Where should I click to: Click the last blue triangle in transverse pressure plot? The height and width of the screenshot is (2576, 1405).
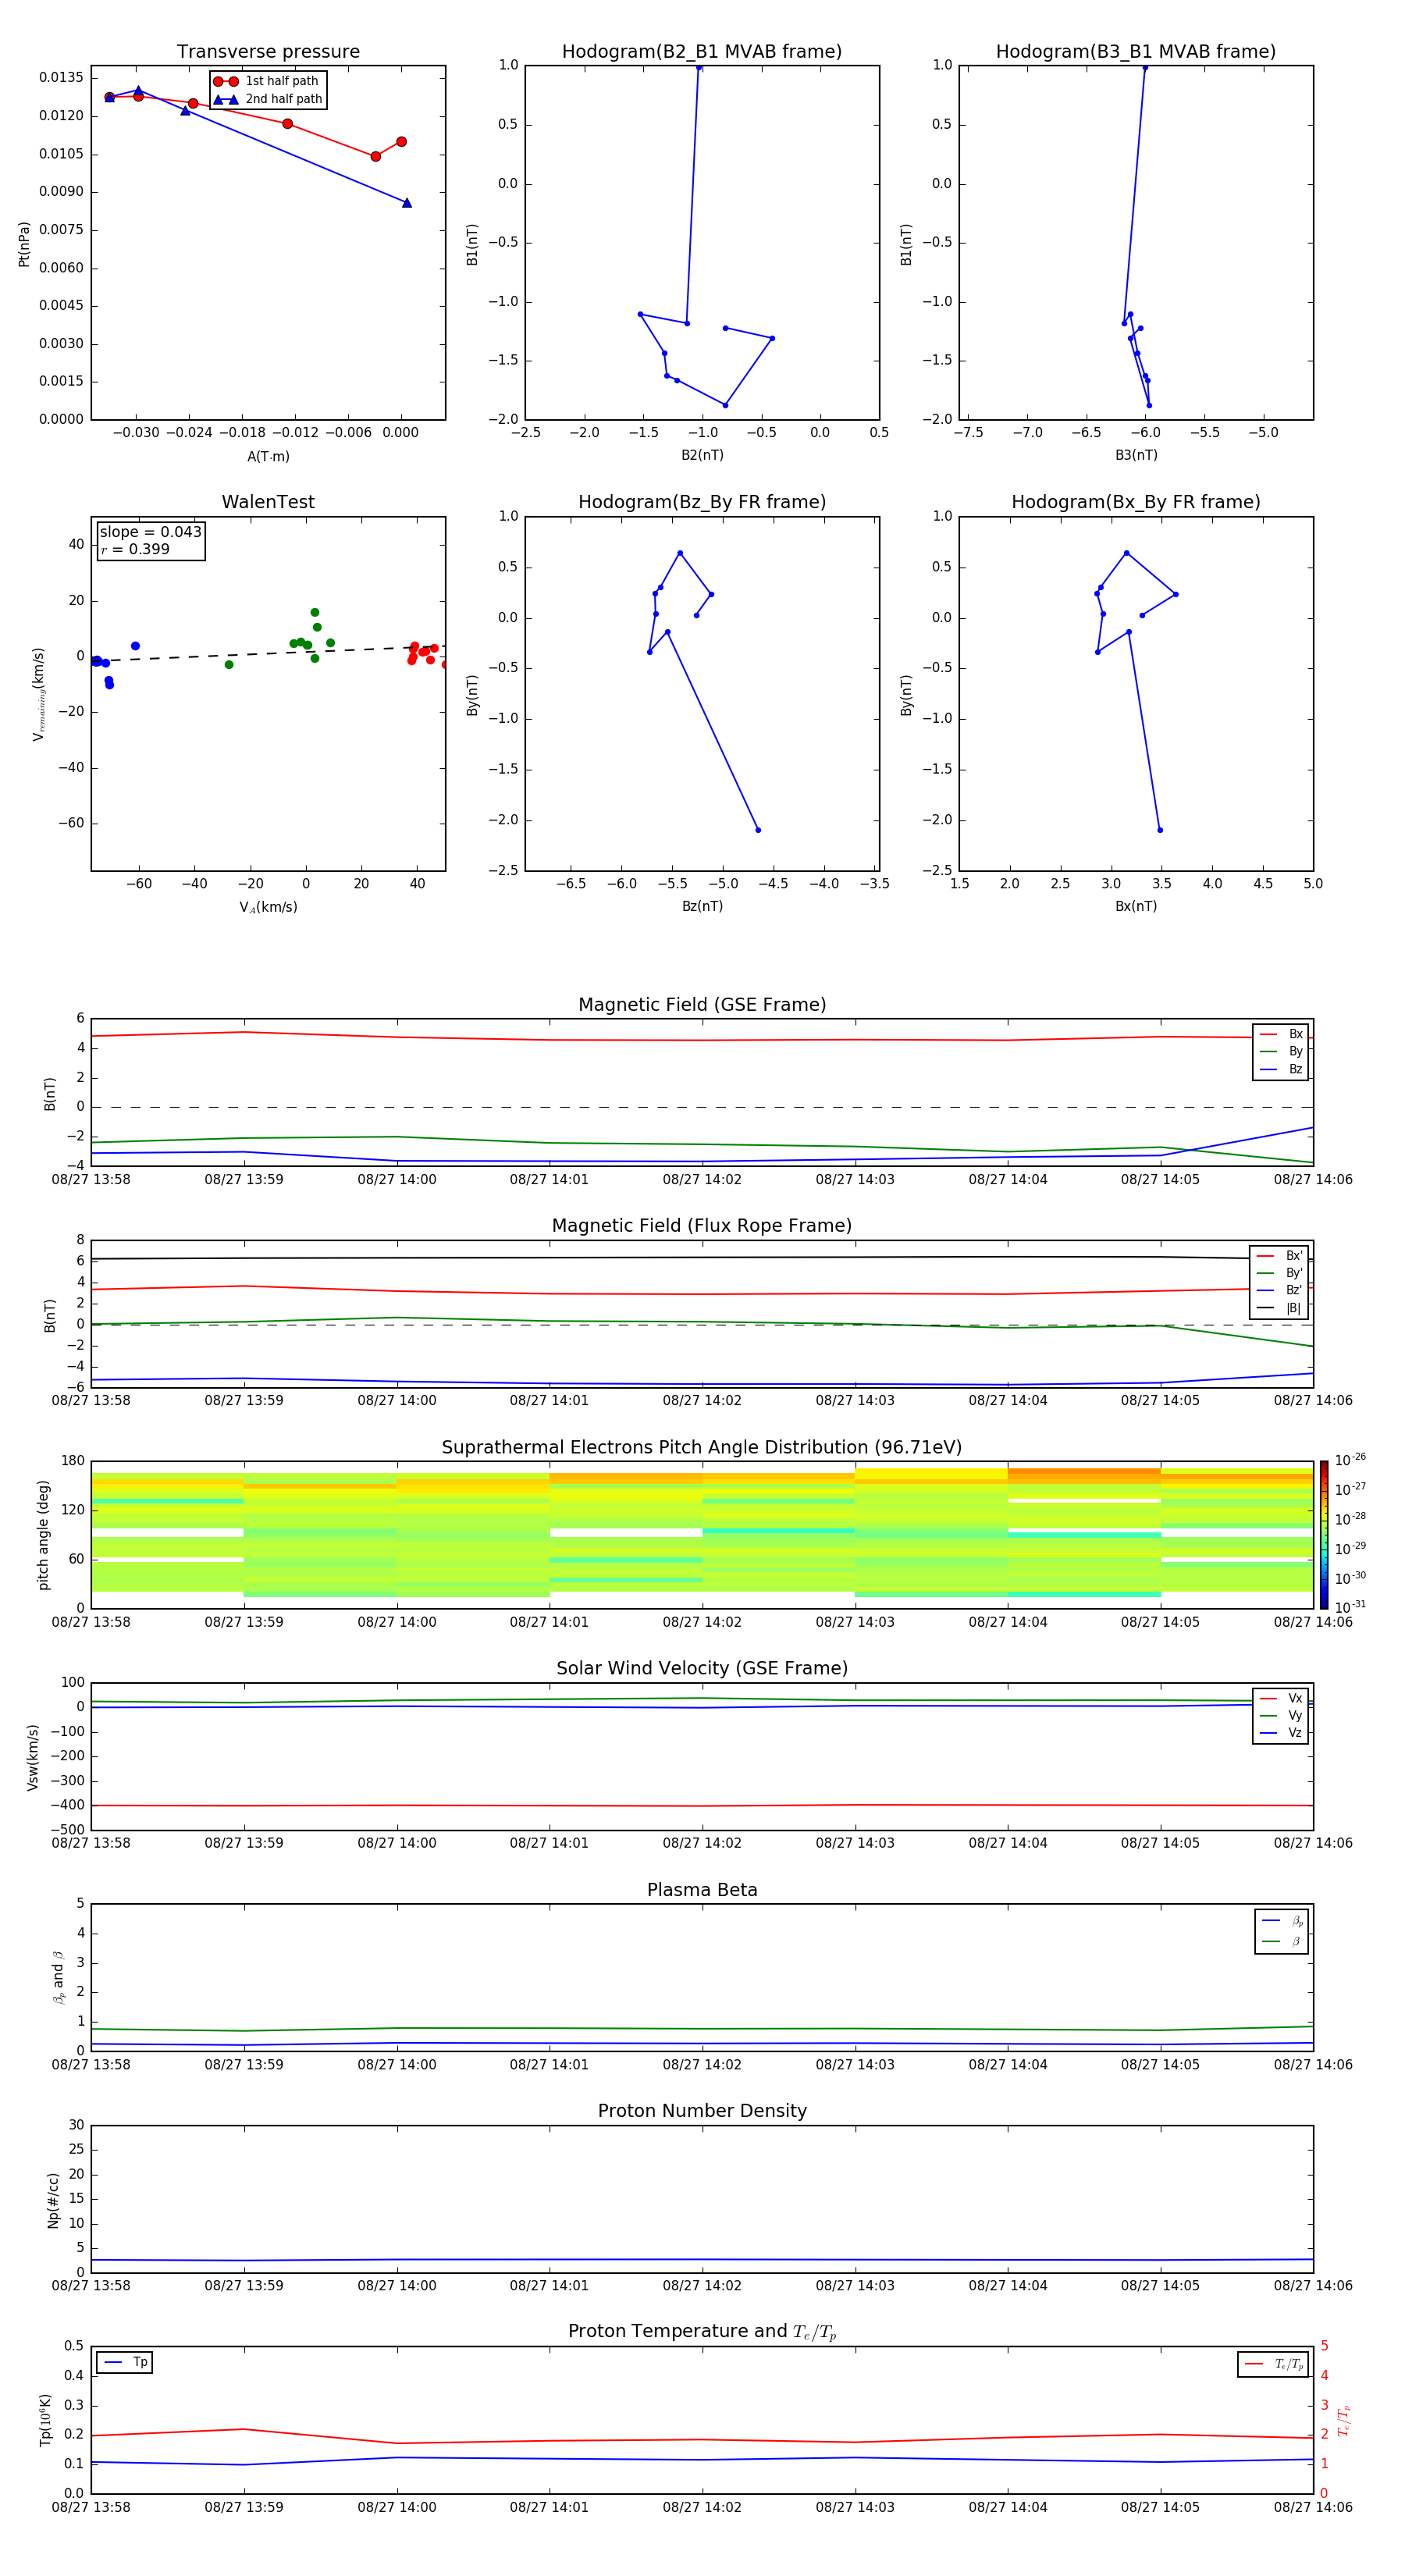(x=407, y=203)
